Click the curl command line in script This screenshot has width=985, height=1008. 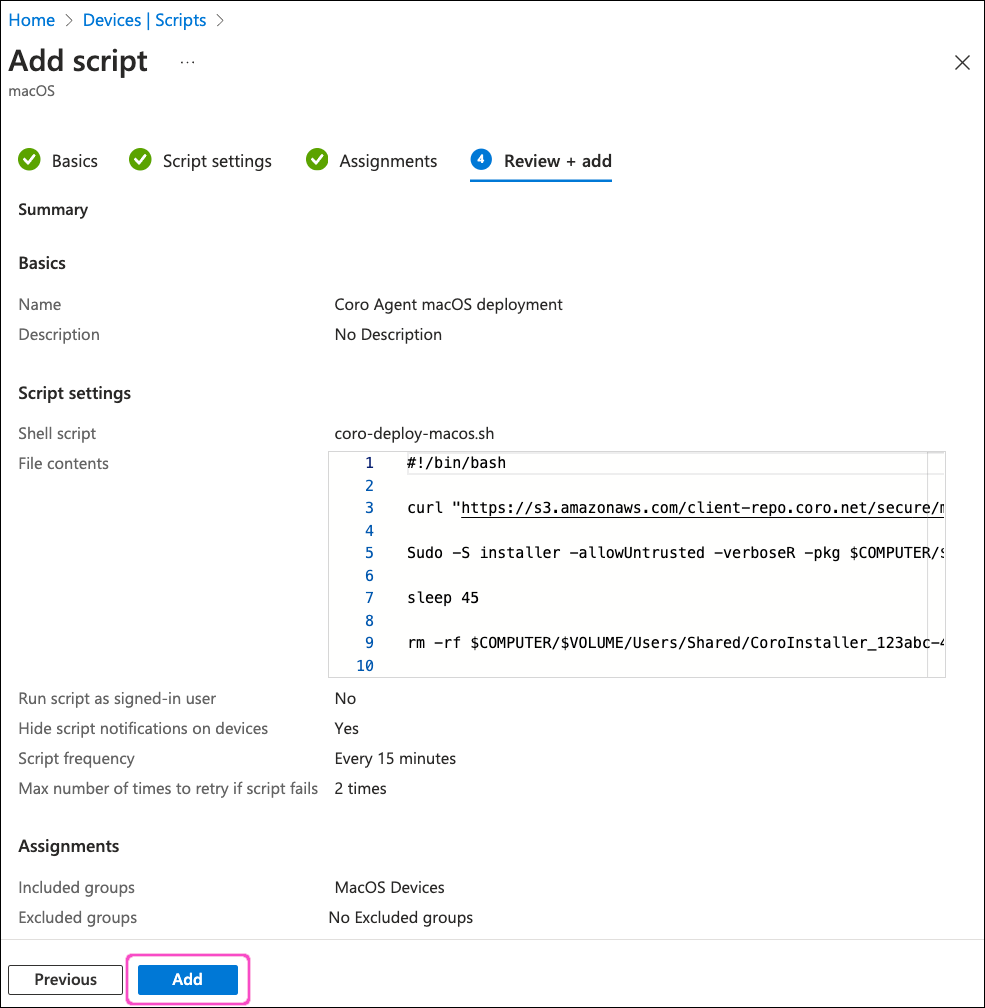[x=675, y=508]
